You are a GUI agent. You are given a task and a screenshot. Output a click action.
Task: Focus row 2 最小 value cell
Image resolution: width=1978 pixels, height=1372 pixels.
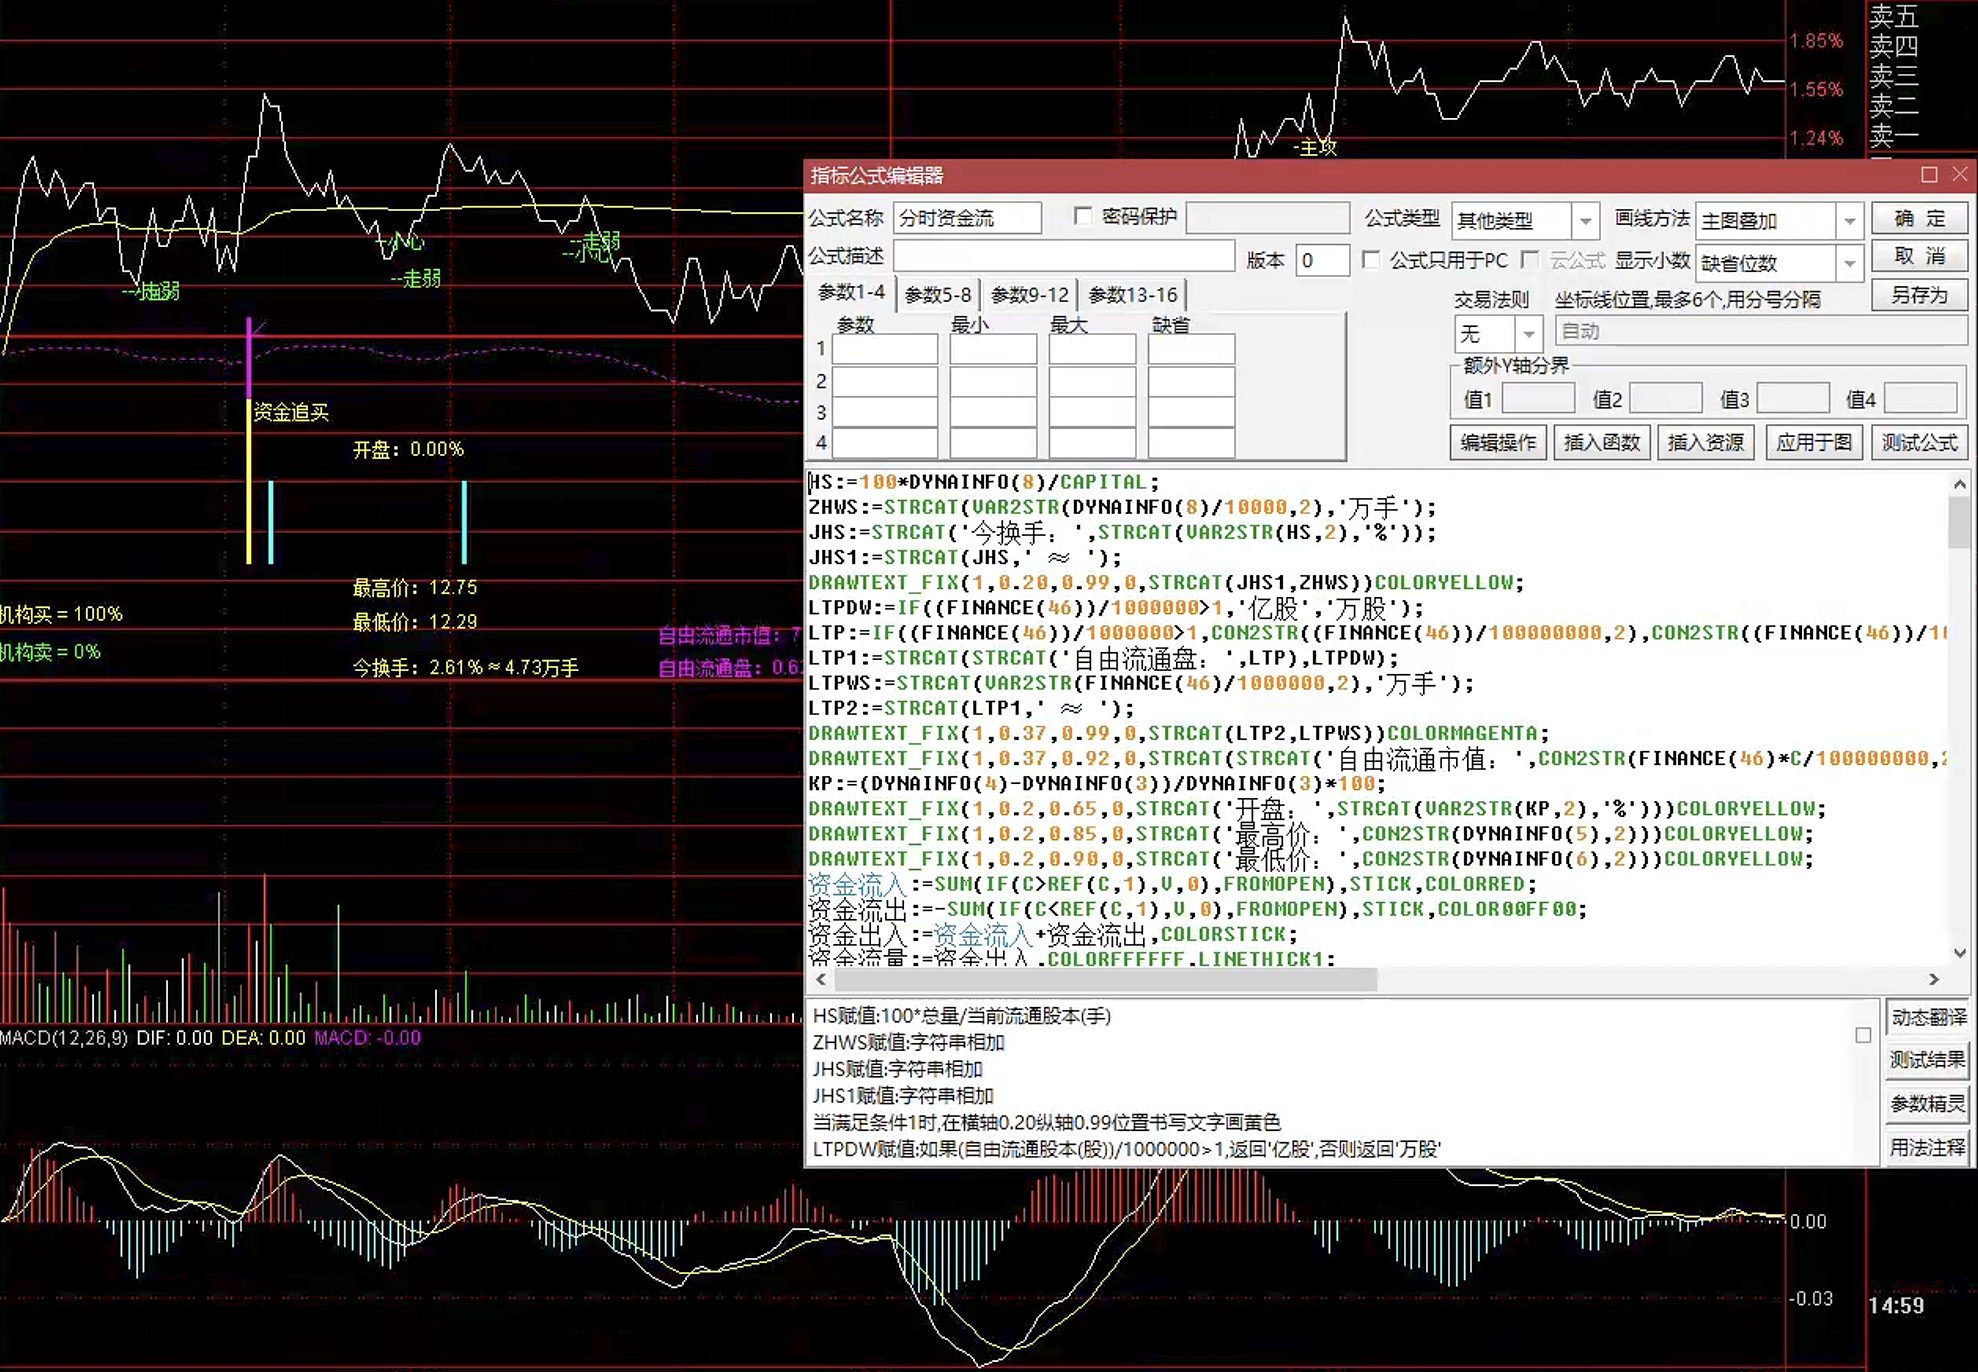pos(993,381)
